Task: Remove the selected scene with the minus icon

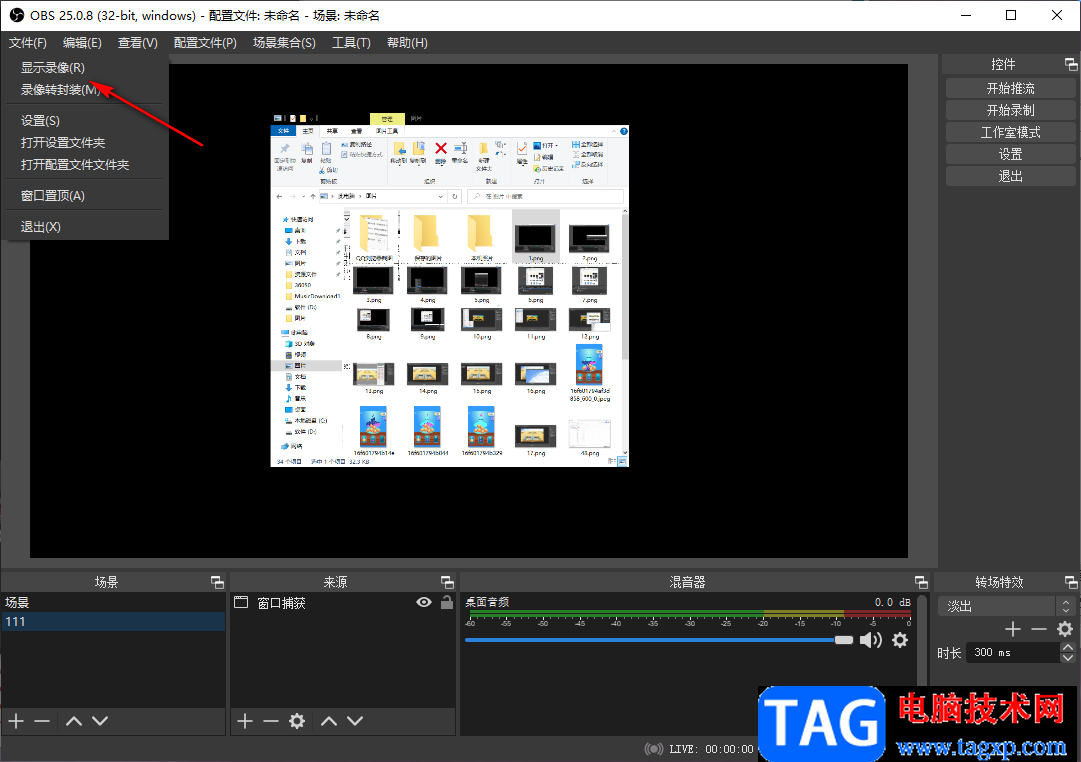Action: [x=42, y=721]
